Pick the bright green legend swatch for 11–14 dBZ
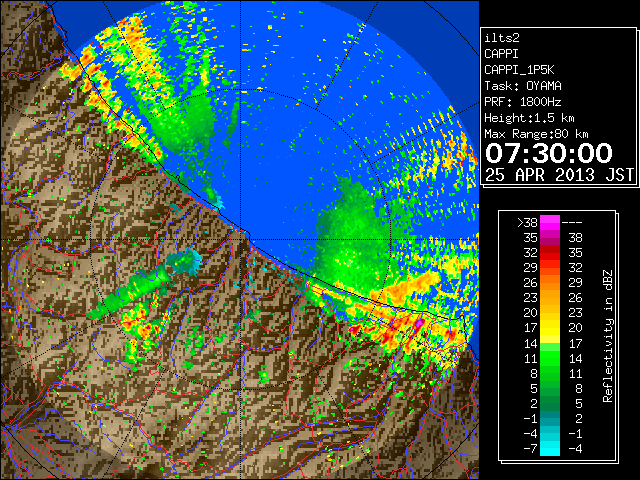Image resolution: width=640 pixels, height=480 pixels. click(550, 358)
